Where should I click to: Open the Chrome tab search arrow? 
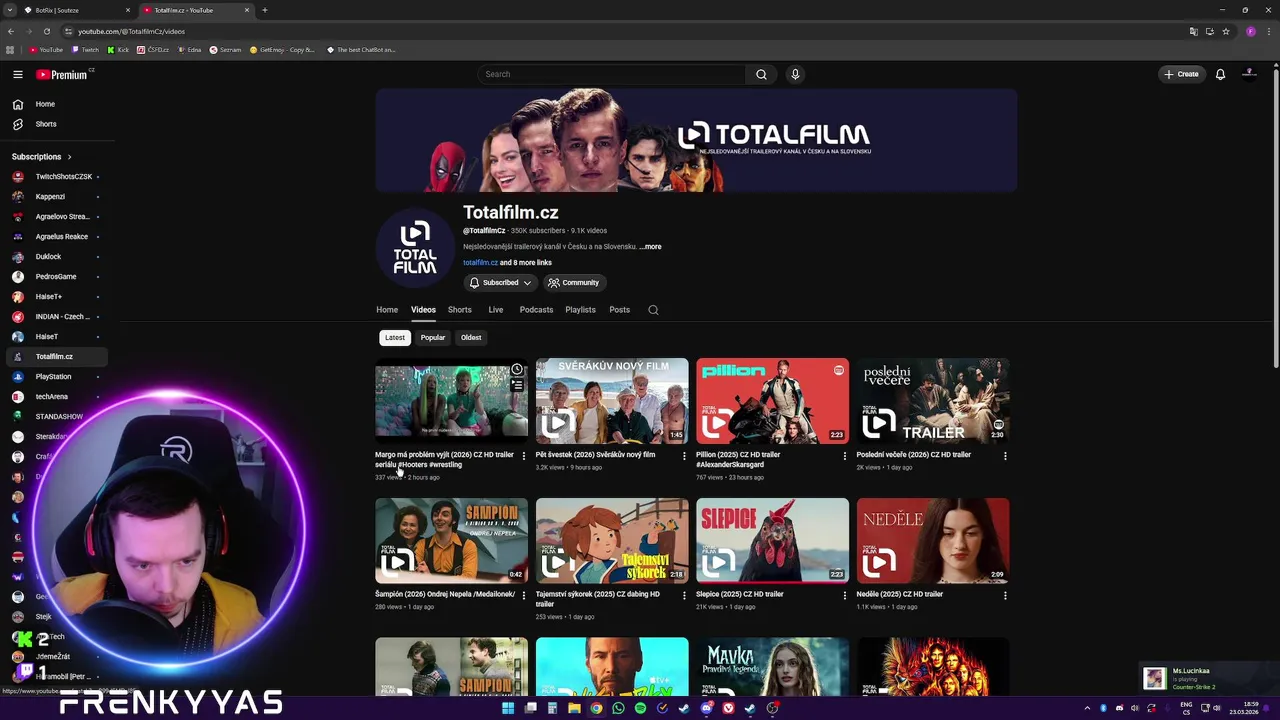[x=10, y=10]
